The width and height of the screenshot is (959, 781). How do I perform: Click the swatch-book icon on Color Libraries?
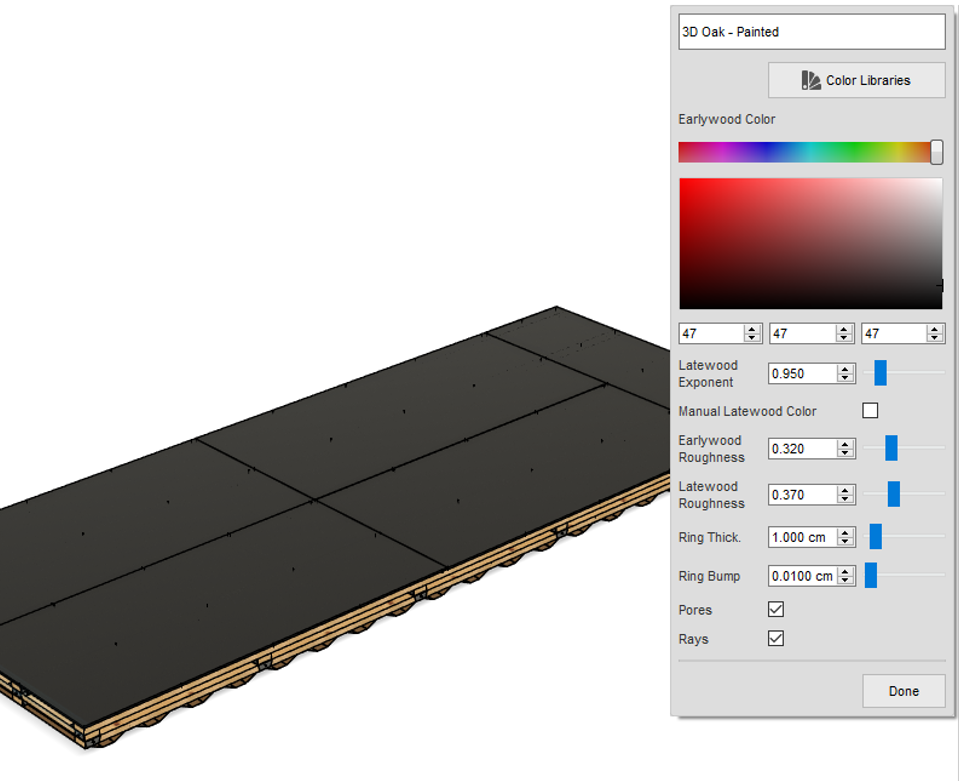(811, 80)
